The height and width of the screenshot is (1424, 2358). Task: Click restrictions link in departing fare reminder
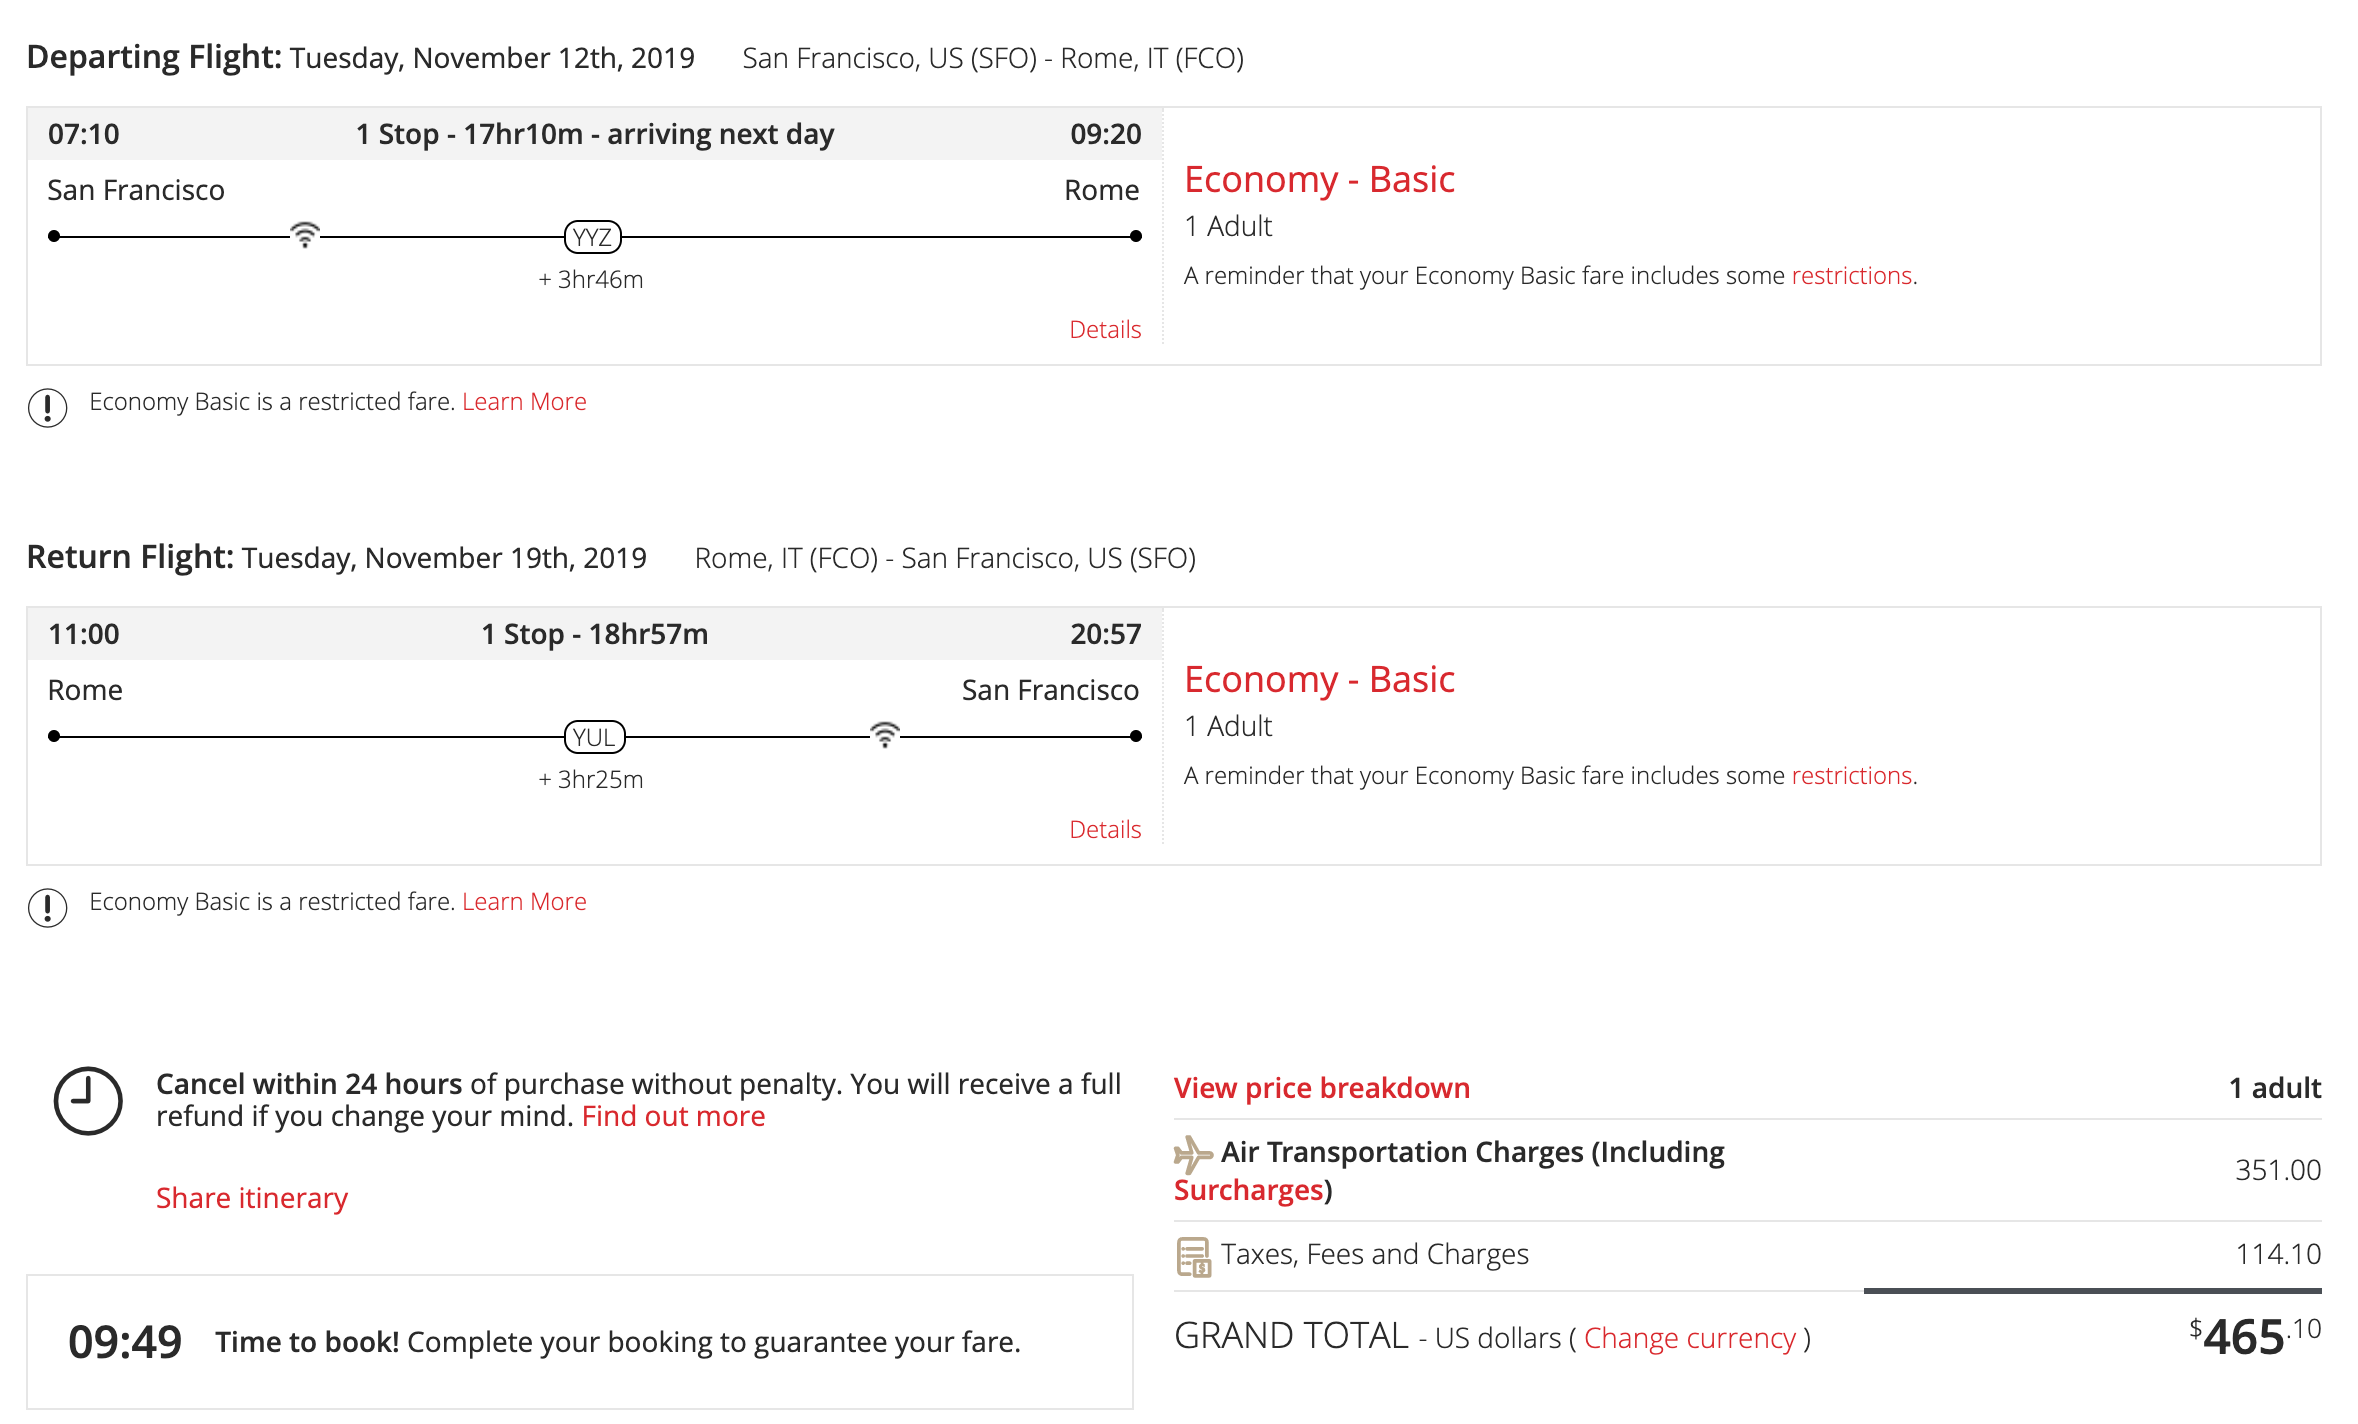point(1851,275)
